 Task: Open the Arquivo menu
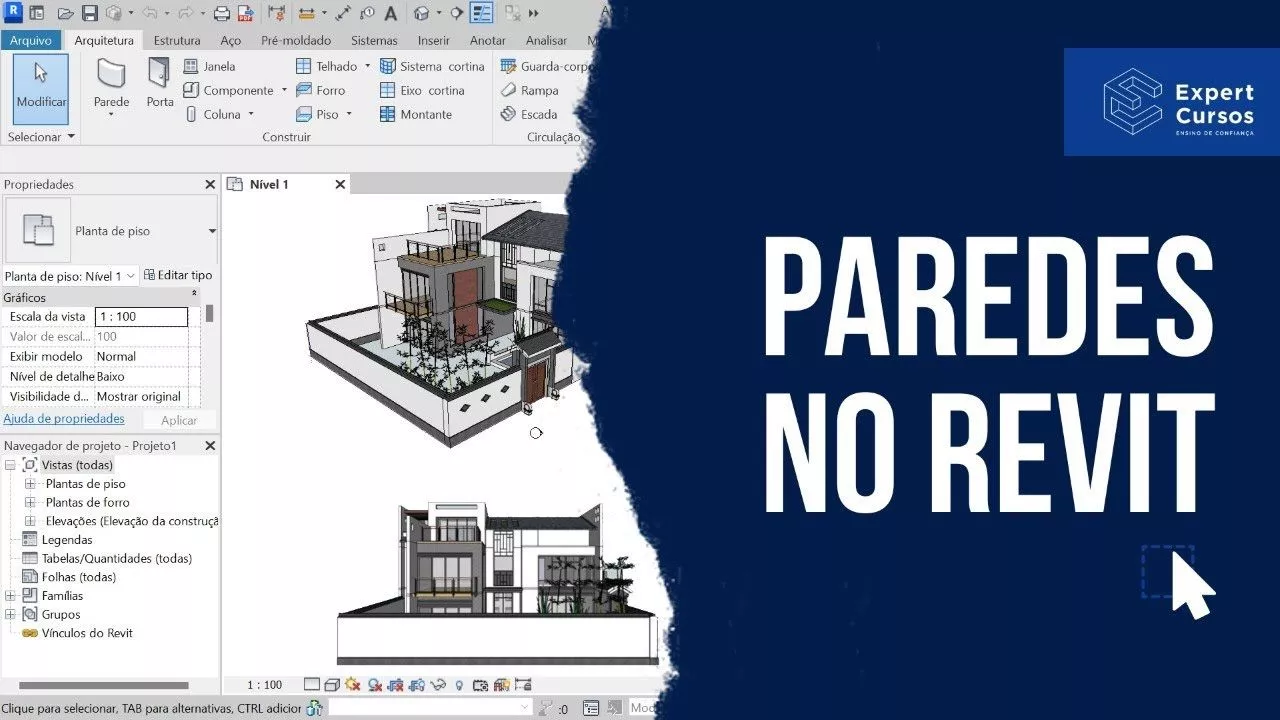(31, 41)
